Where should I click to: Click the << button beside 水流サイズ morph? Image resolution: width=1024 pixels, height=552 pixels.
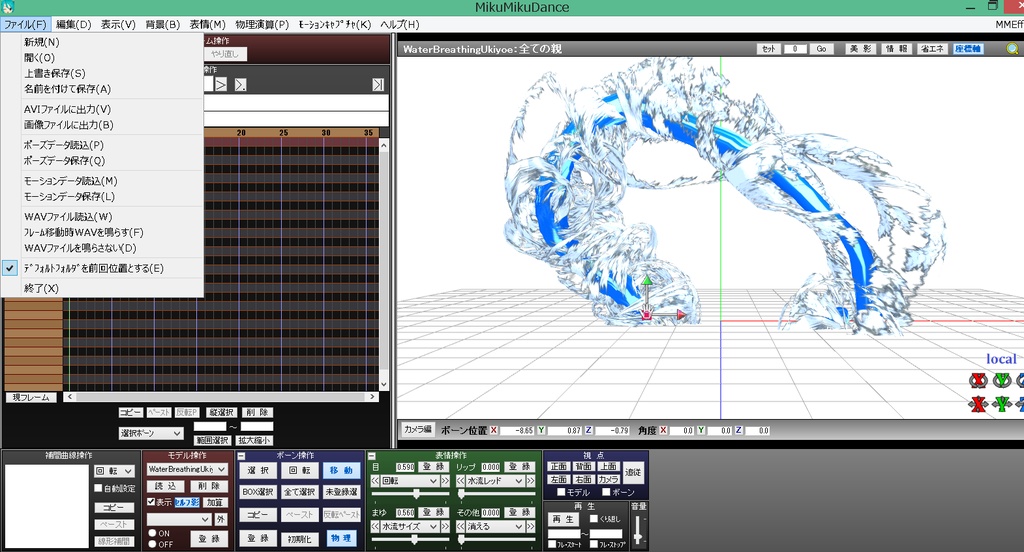point(376,526)
